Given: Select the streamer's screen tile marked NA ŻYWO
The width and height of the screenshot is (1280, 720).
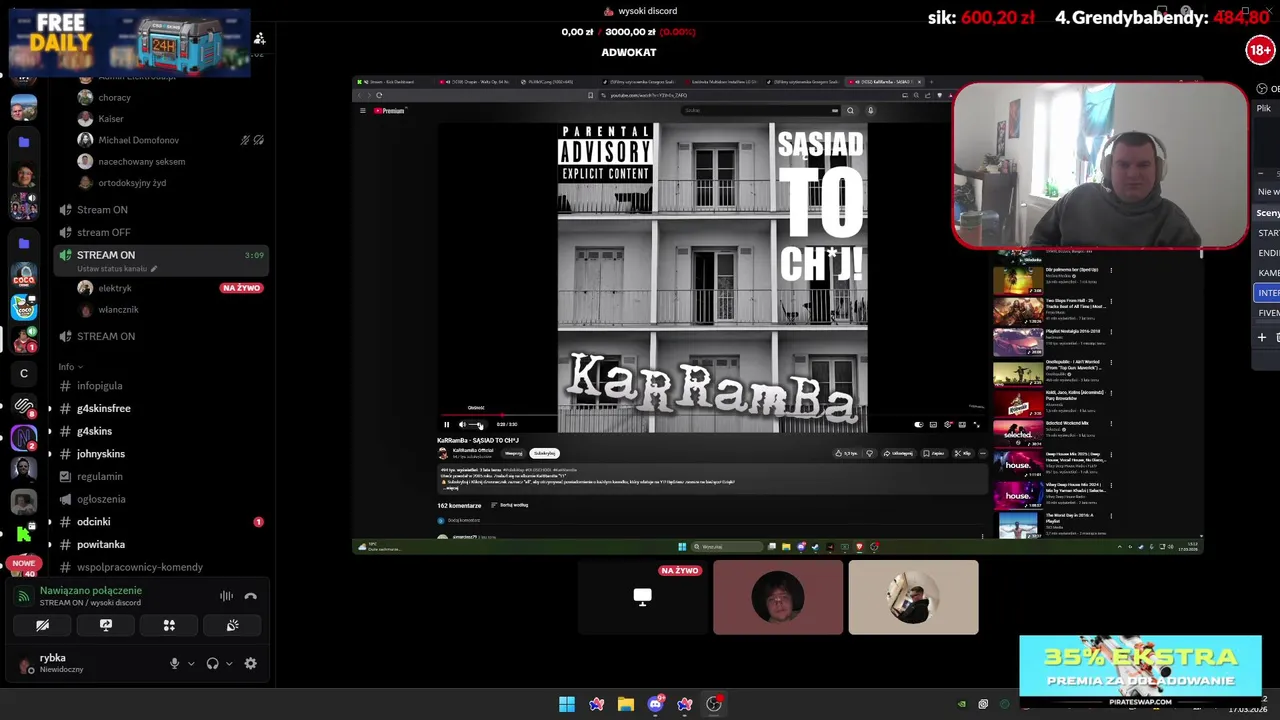Looking at the screenshot, I should (x=642, y=597).
